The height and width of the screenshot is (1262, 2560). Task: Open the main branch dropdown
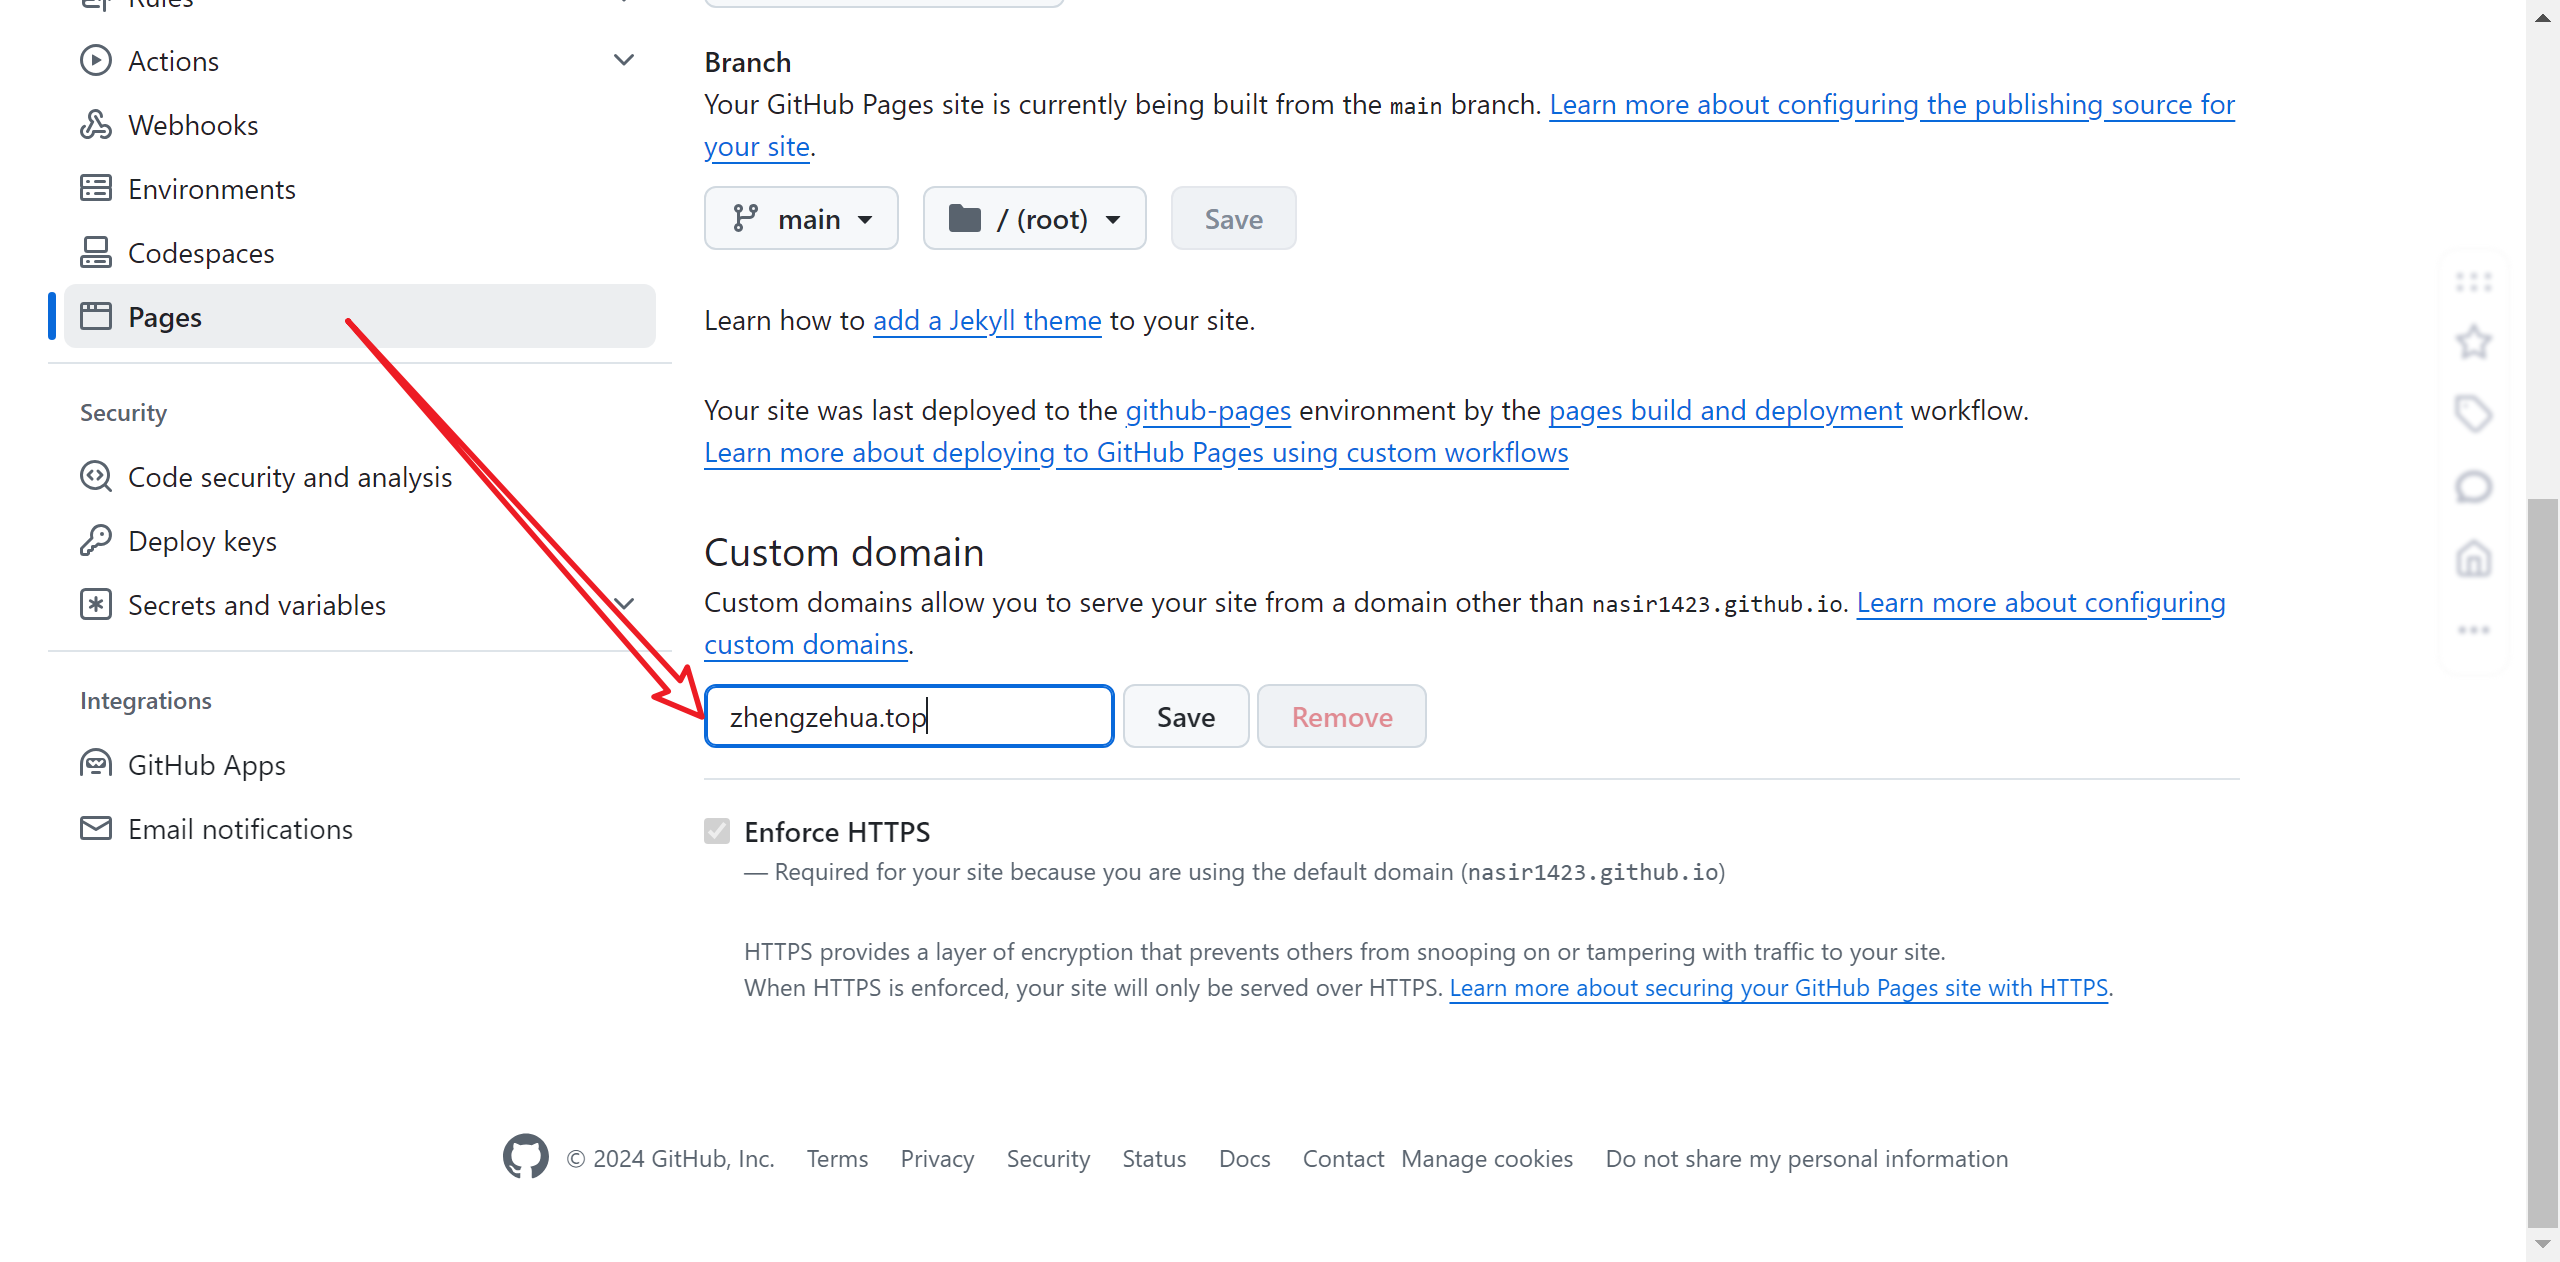pos(801,218)
